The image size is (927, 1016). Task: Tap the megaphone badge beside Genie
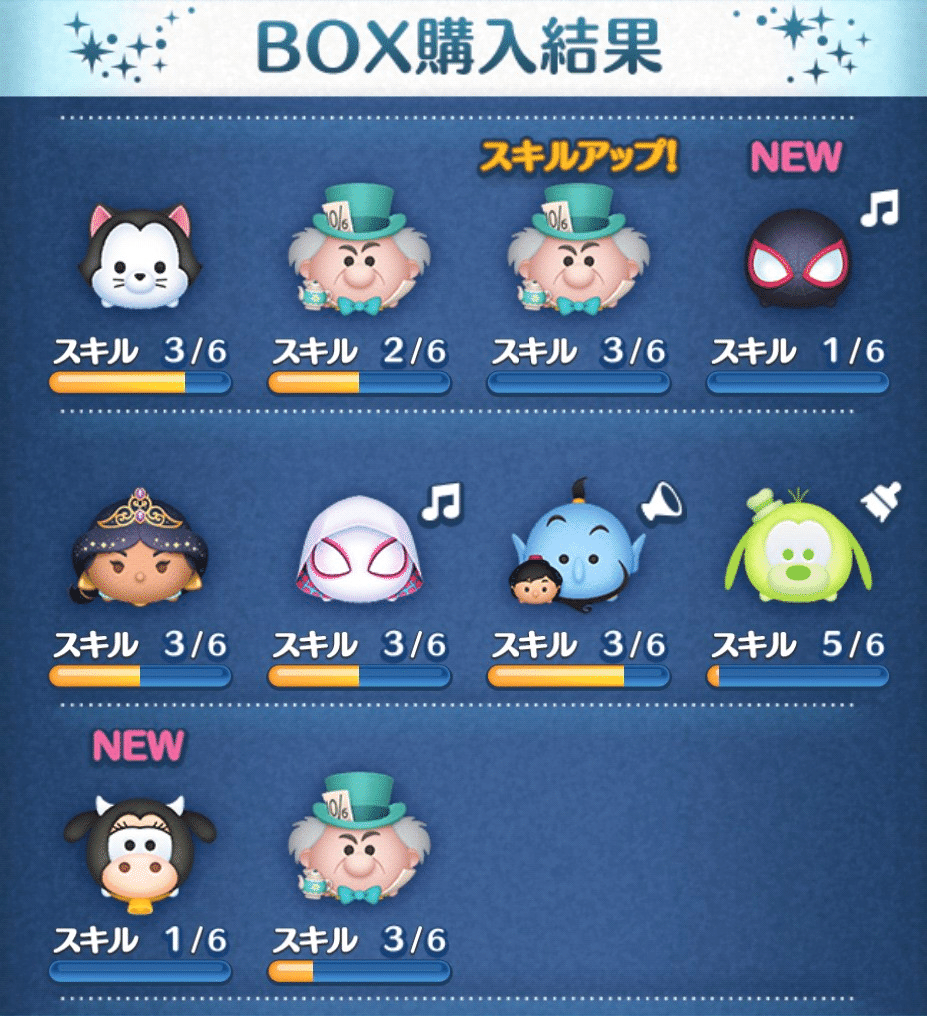tap(661, 503)
